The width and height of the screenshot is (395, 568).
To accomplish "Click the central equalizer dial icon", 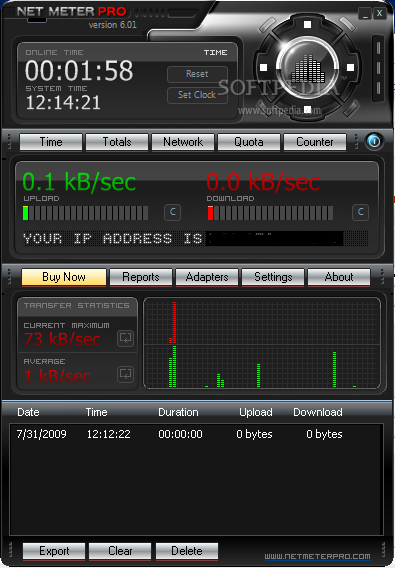I will click(308, 67).
